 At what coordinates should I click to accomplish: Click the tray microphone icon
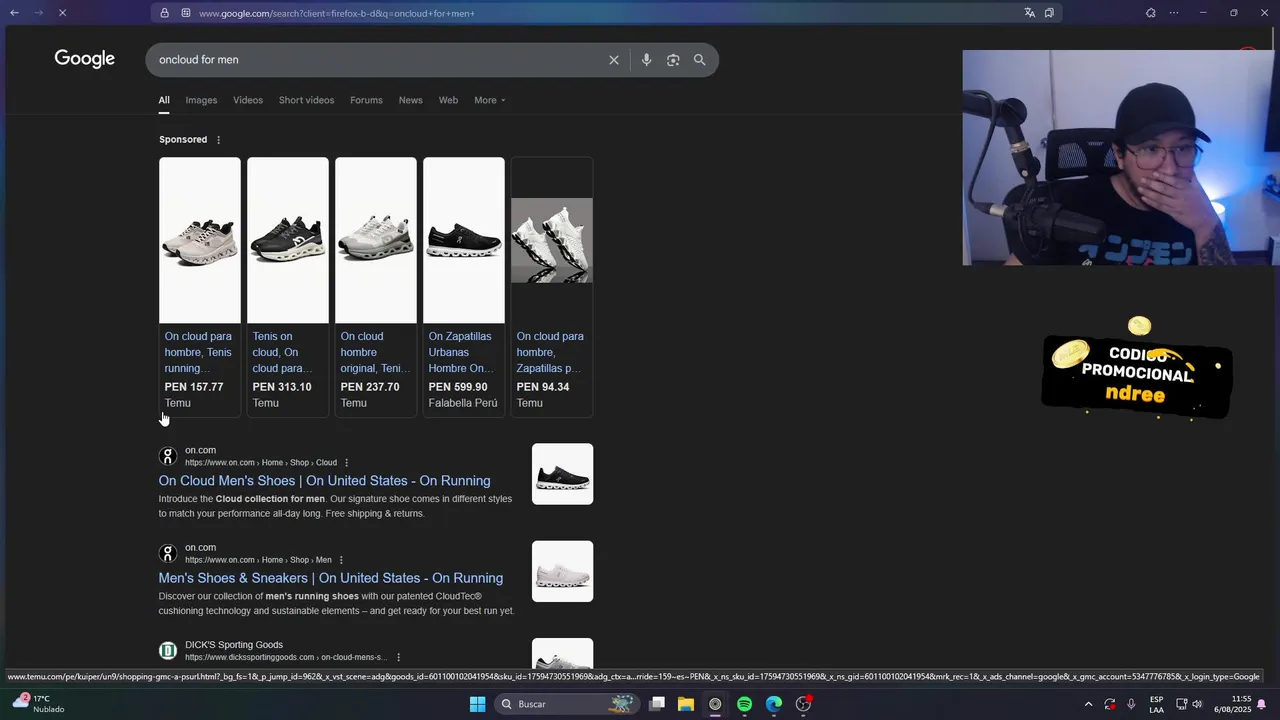click(x=1131, y=704)
